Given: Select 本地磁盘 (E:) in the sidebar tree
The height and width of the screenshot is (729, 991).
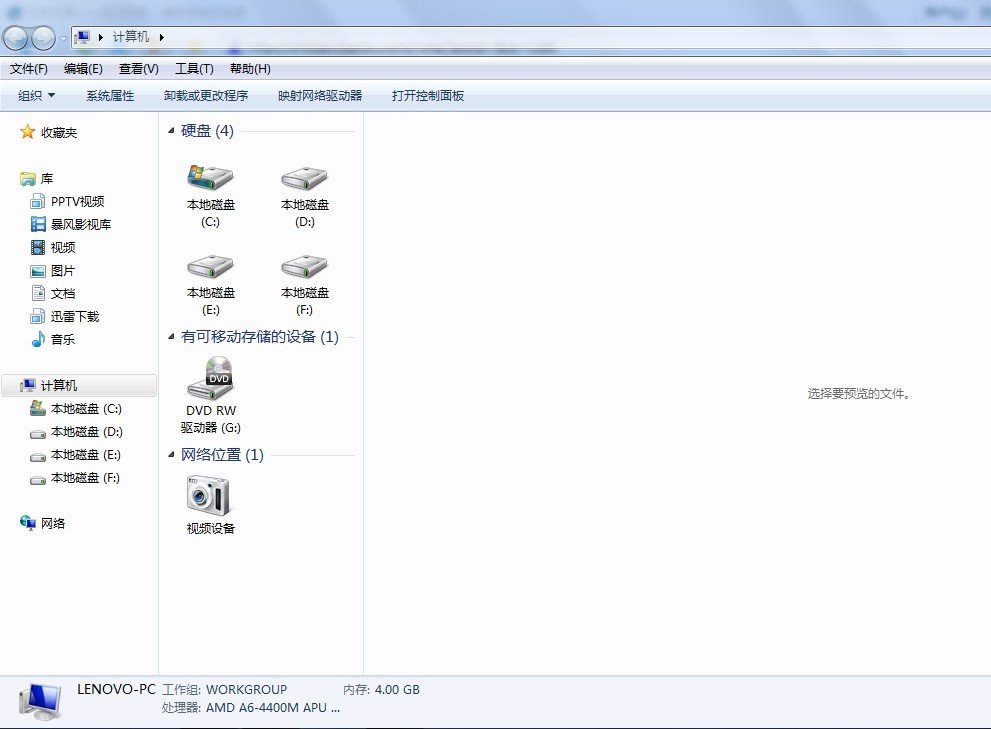Looking at the screenshot, I should pyautogui.click(x=85, y=455).
